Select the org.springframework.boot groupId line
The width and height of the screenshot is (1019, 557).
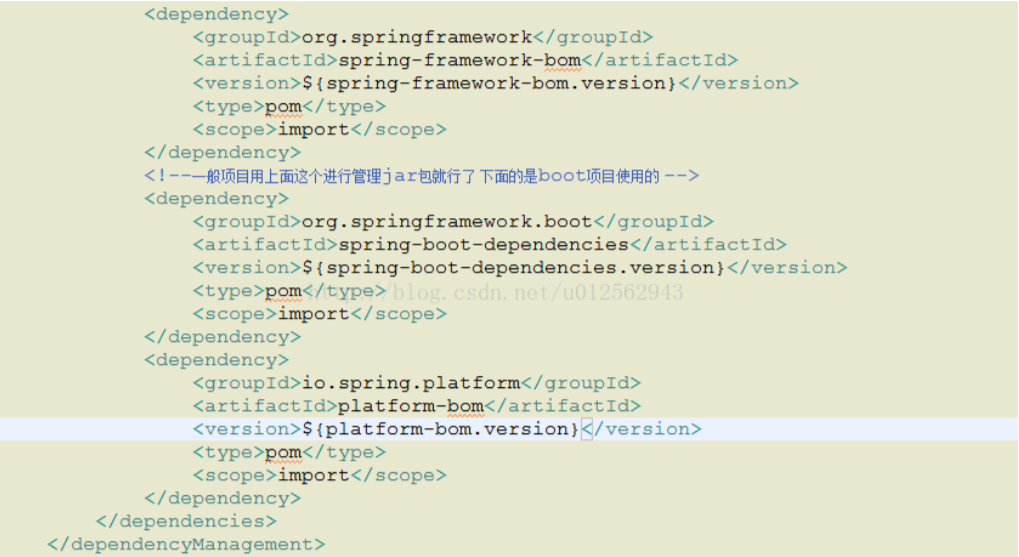click(x=453, y=222)
